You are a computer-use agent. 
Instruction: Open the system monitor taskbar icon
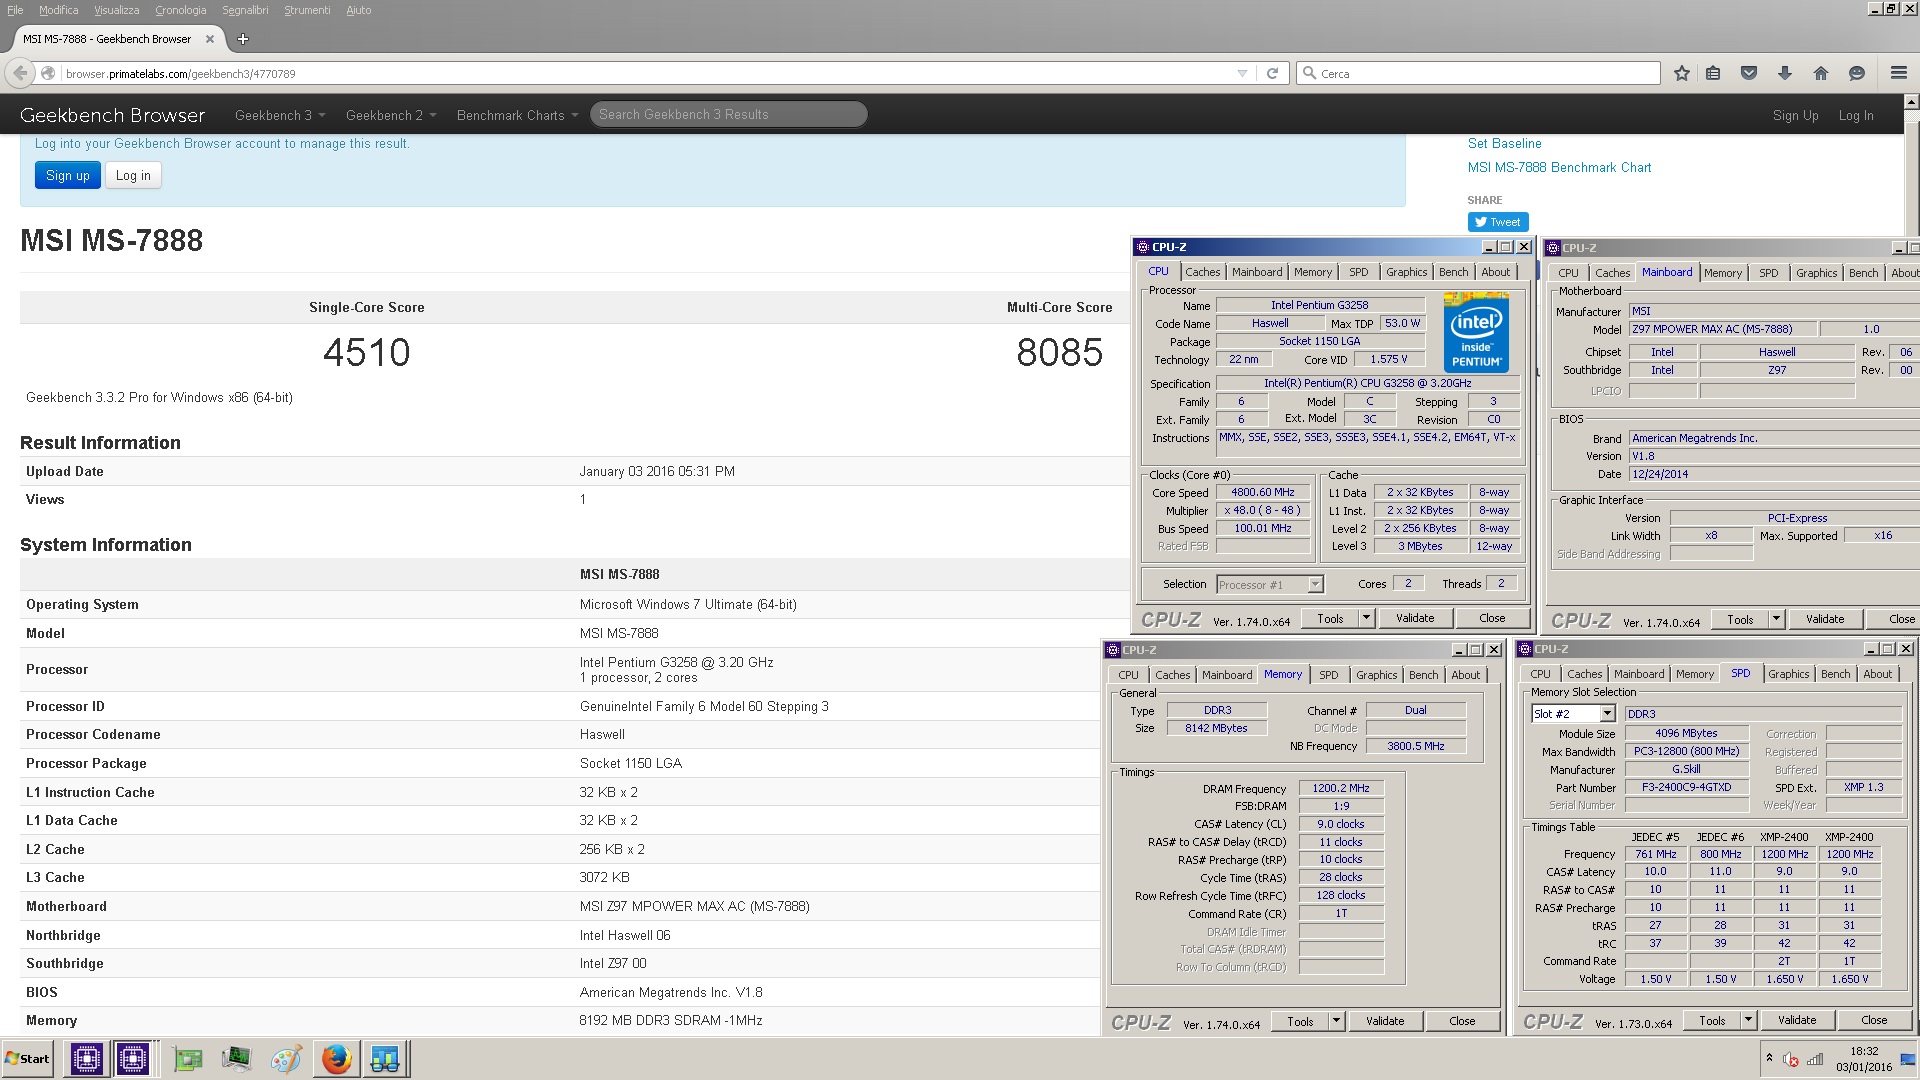coord(236,1058)
